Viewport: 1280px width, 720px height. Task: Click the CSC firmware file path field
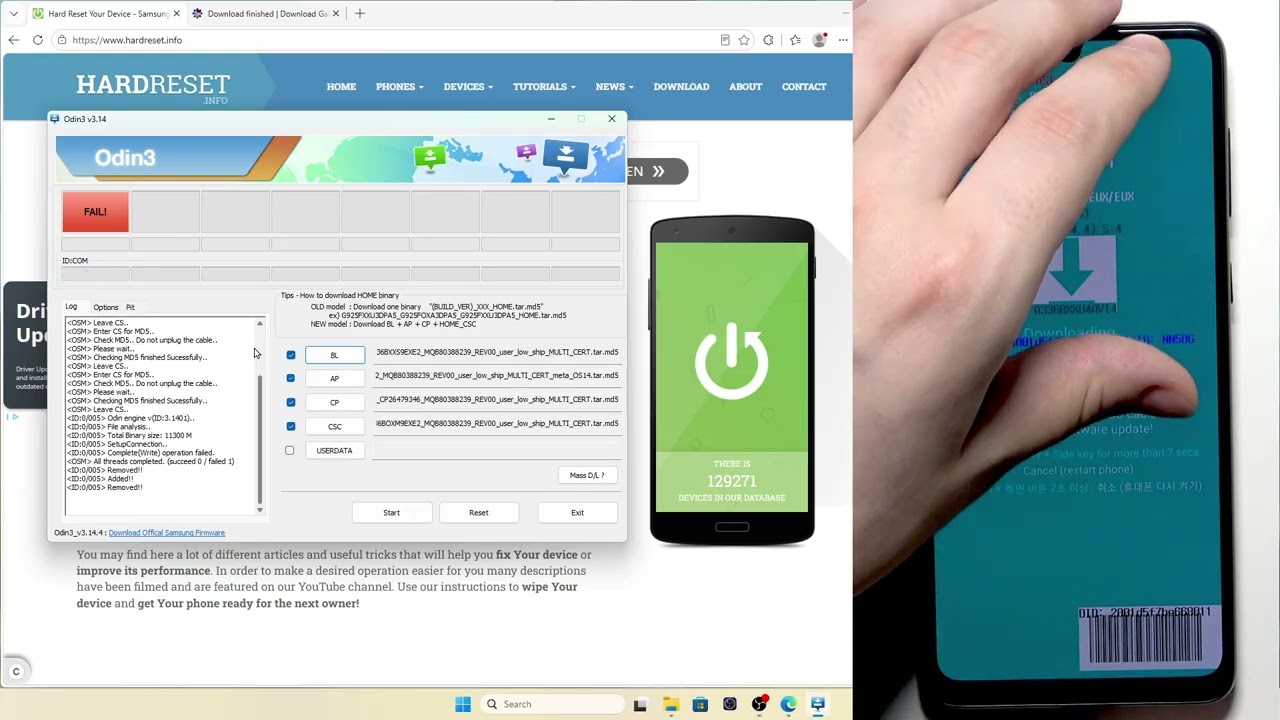tap(497, 424)
